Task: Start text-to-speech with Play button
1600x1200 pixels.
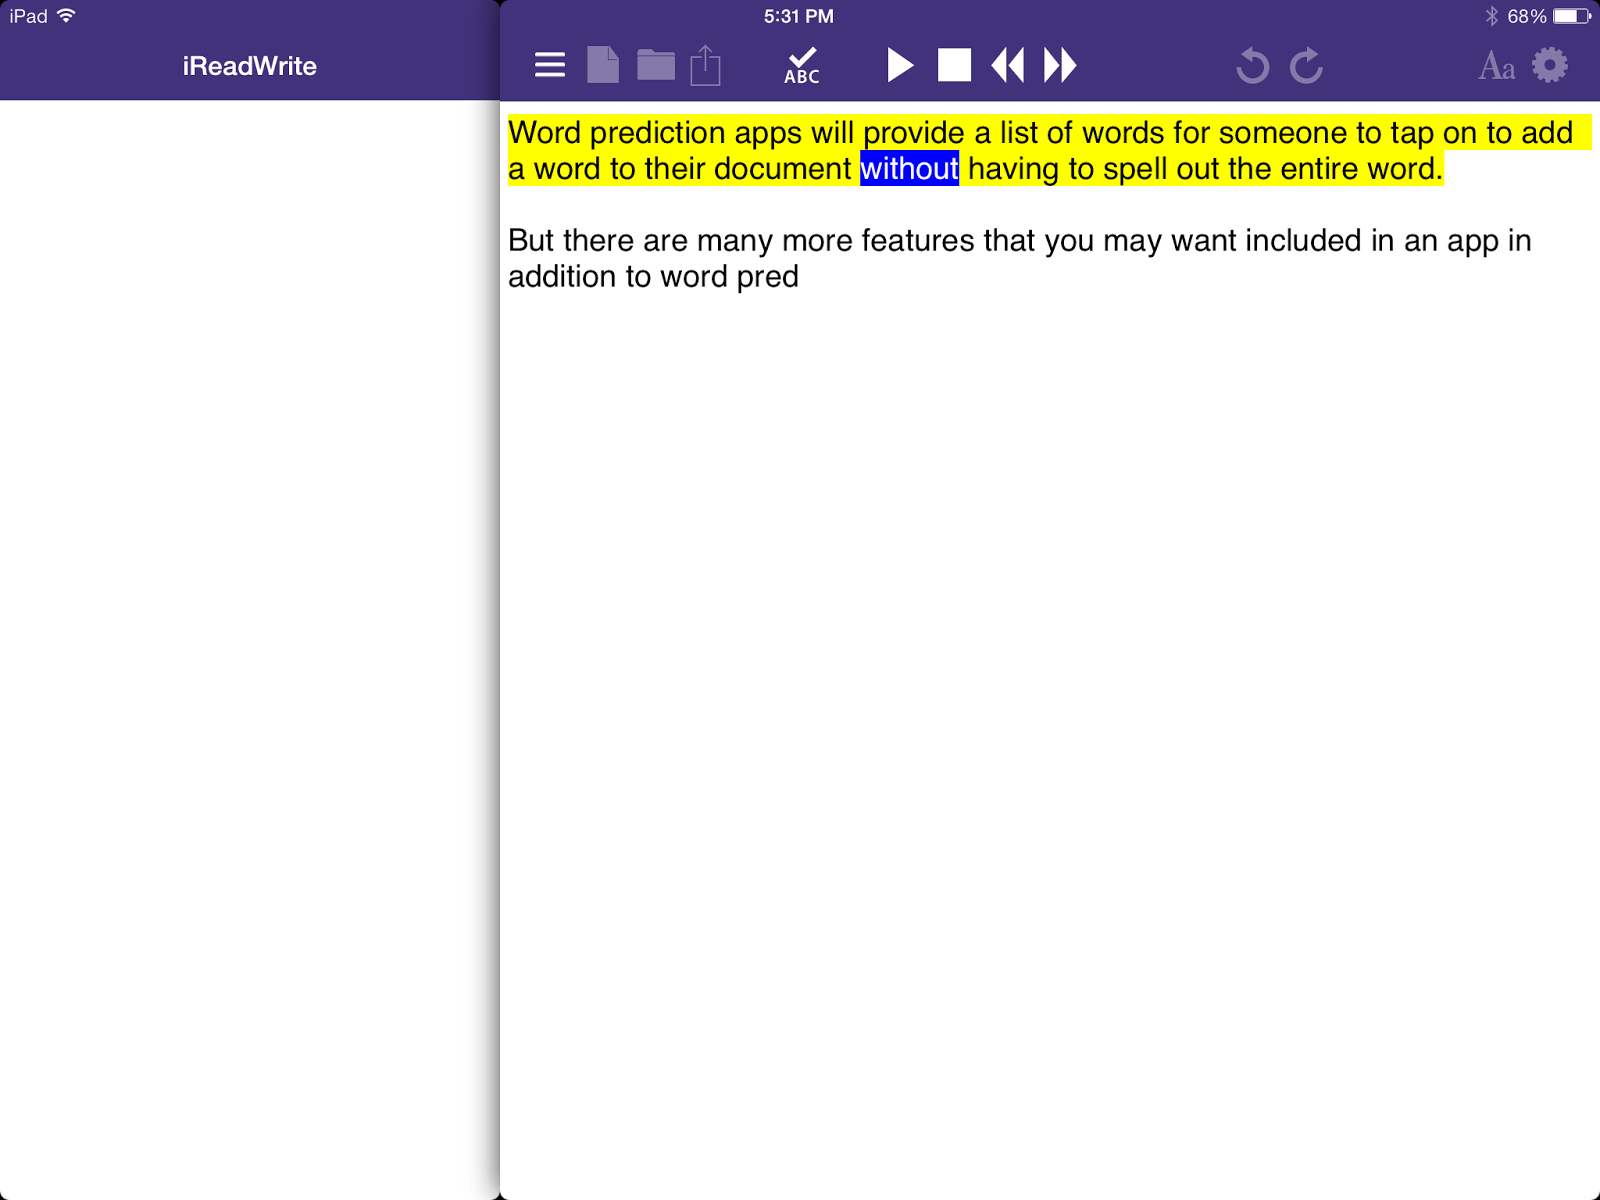Action: [900, 65]
